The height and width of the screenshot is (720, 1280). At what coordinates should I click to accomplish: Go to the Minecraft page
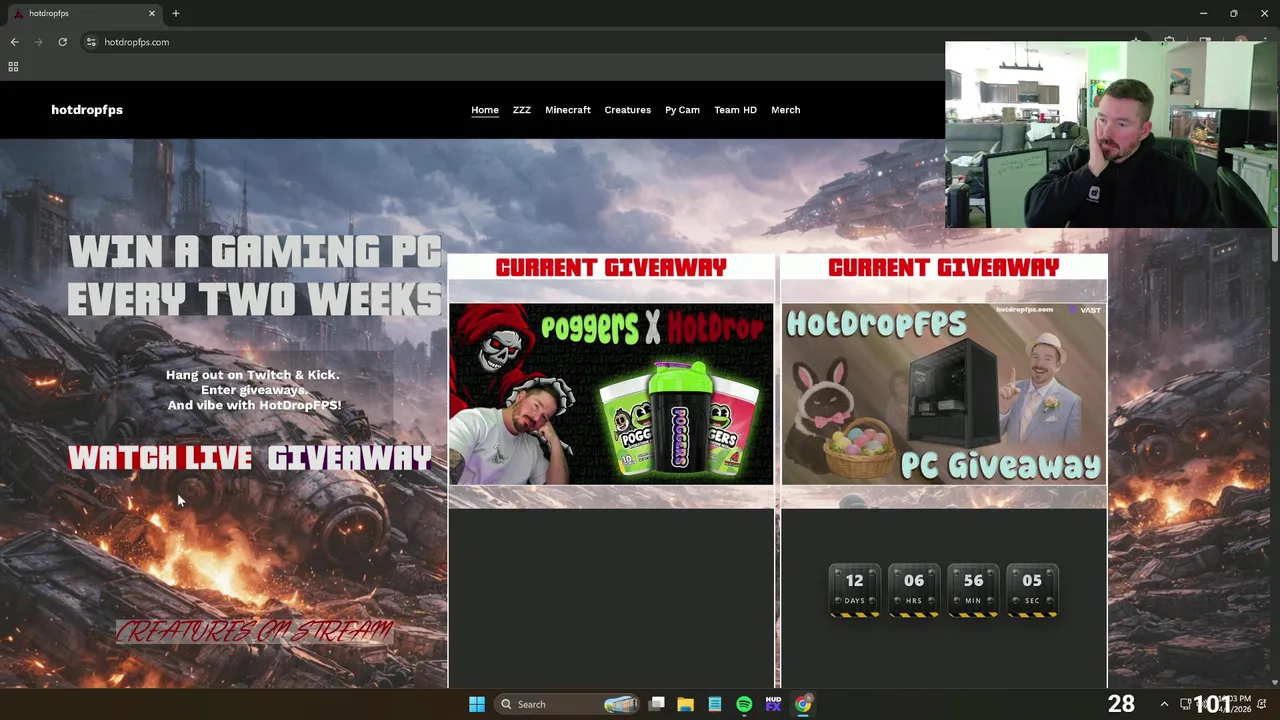[x=568, y=110]
